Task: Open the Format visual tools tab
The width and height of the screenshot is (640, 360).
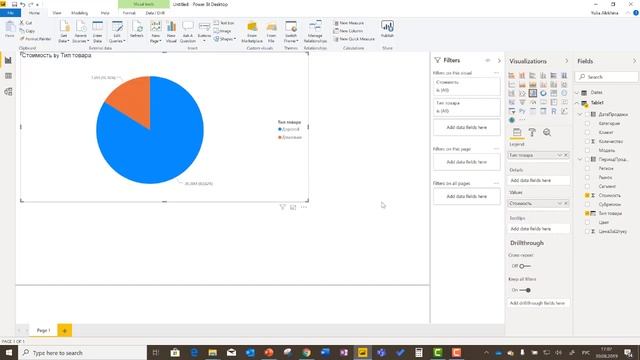Action: [129, 13]
